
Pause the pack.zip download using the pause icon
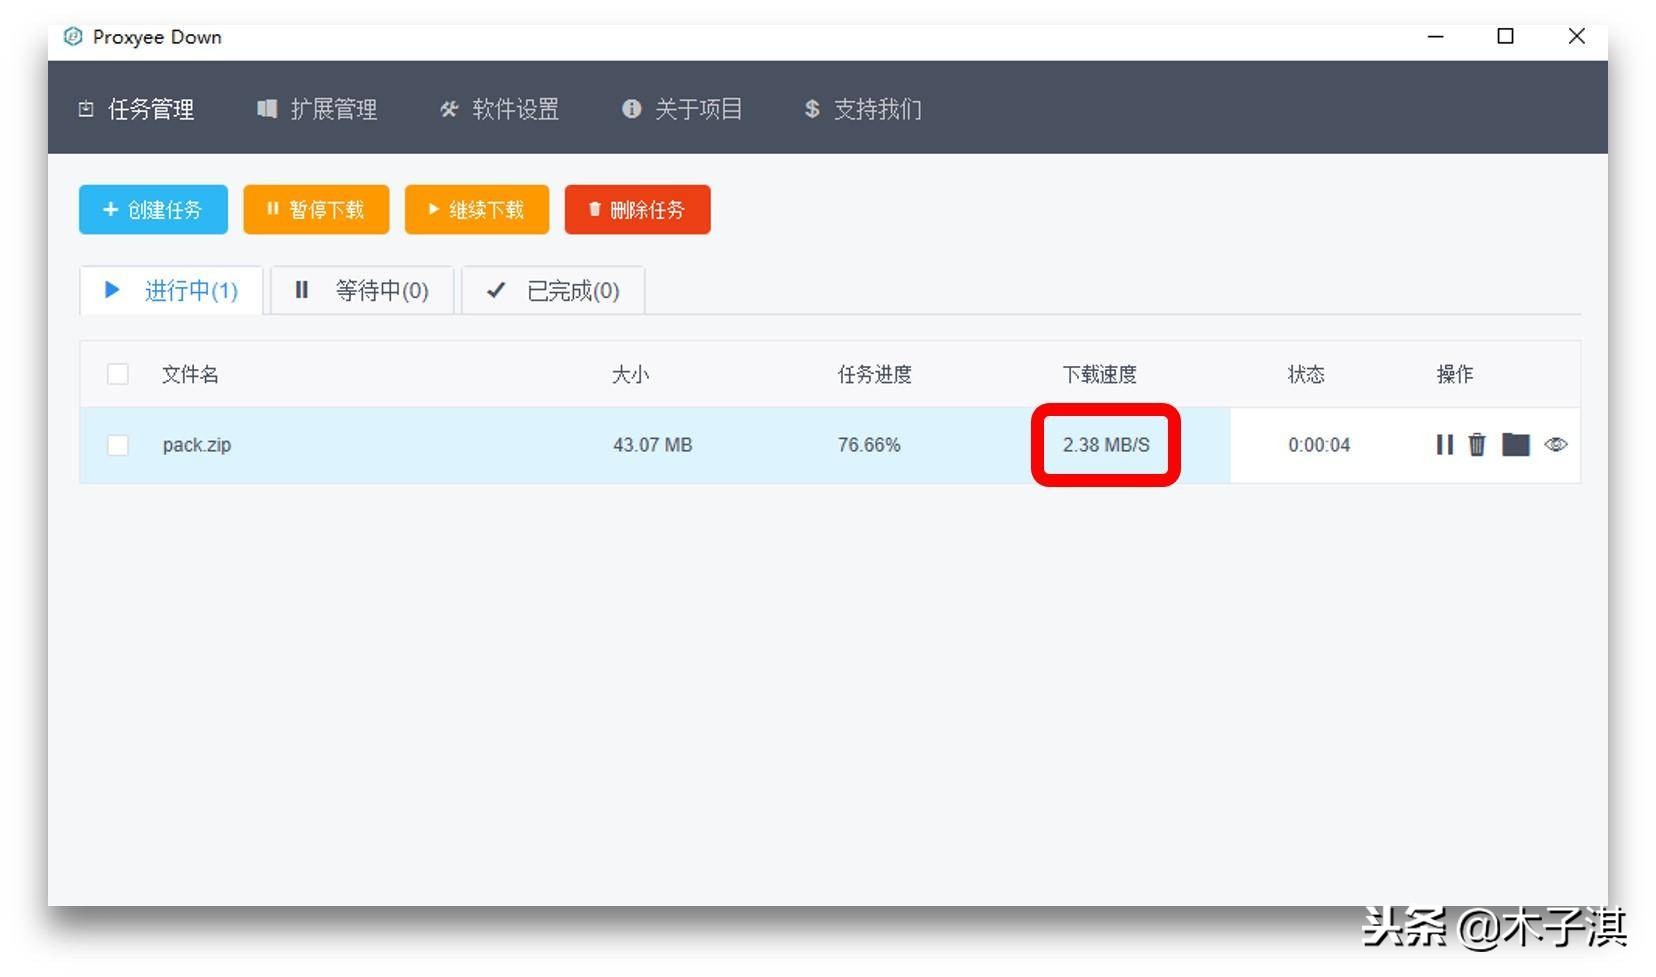[x=1444, y=445]
